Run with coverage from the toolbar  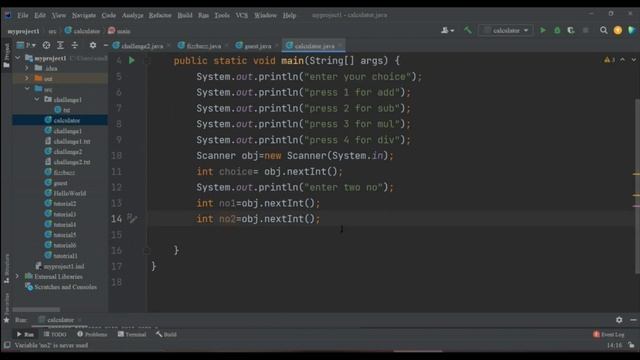tap(571, 30)
